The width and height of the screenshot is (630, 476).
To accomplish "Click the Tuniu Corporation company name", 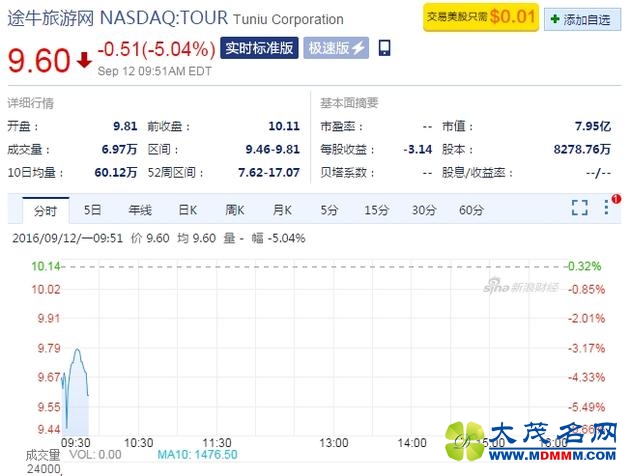I will tap(288, 19).
